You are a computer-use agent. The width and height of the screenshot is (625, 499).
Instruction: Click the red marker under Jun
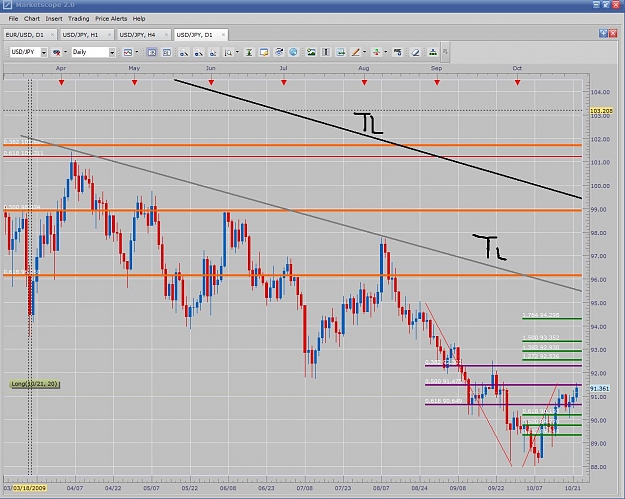click(x=211, y=83)
